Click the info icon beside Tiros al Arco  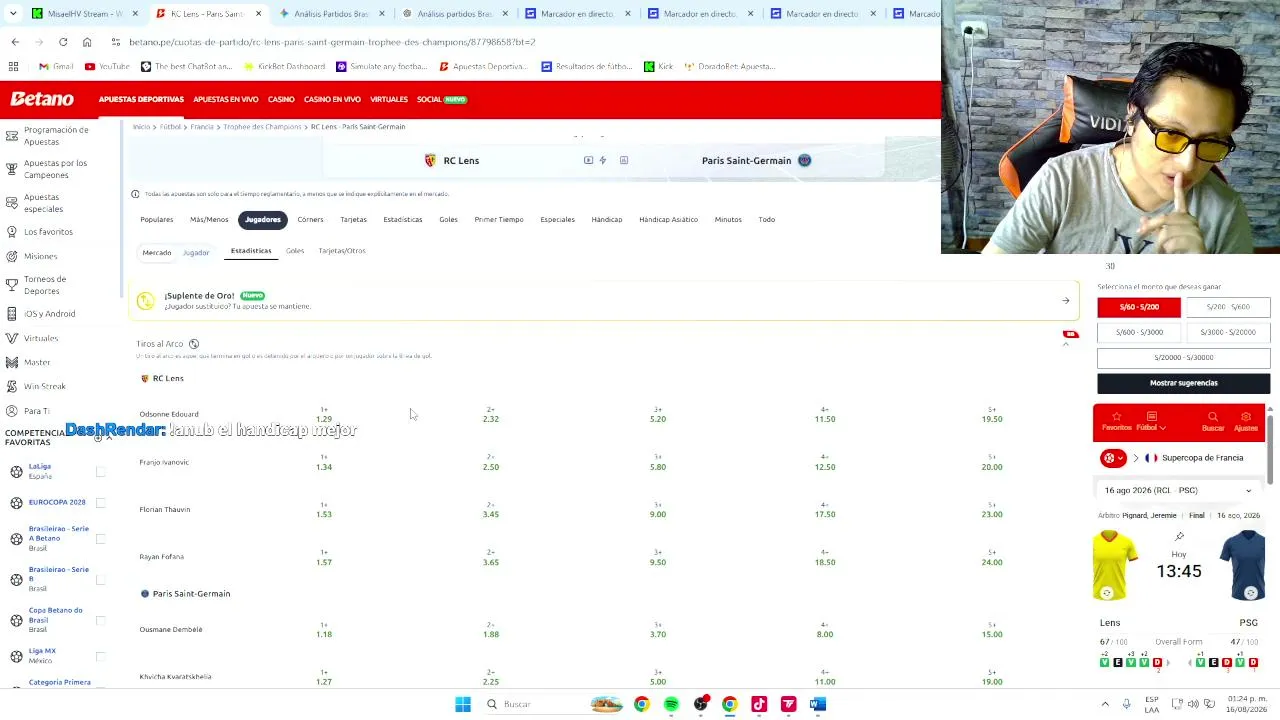coord(194,344)
